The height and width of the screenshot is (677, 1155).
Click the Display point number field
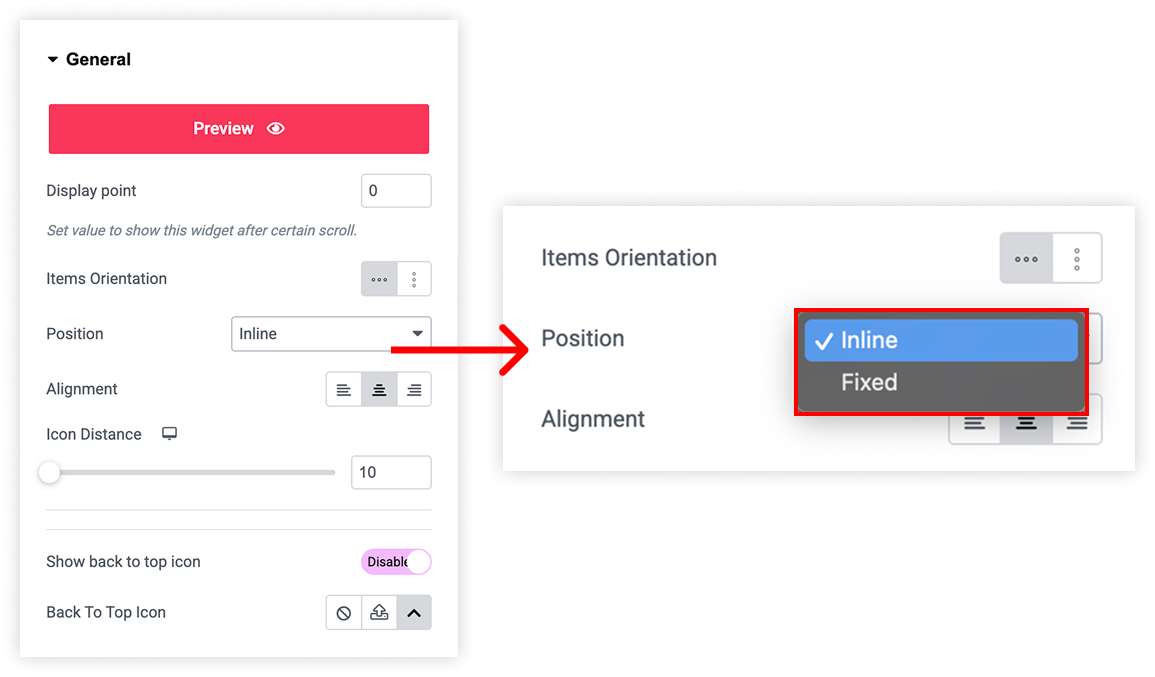396,191
